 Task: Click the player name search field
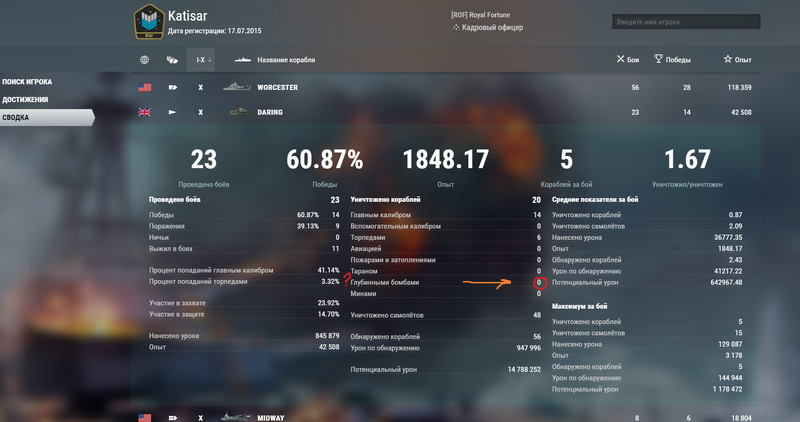point(686,22)
